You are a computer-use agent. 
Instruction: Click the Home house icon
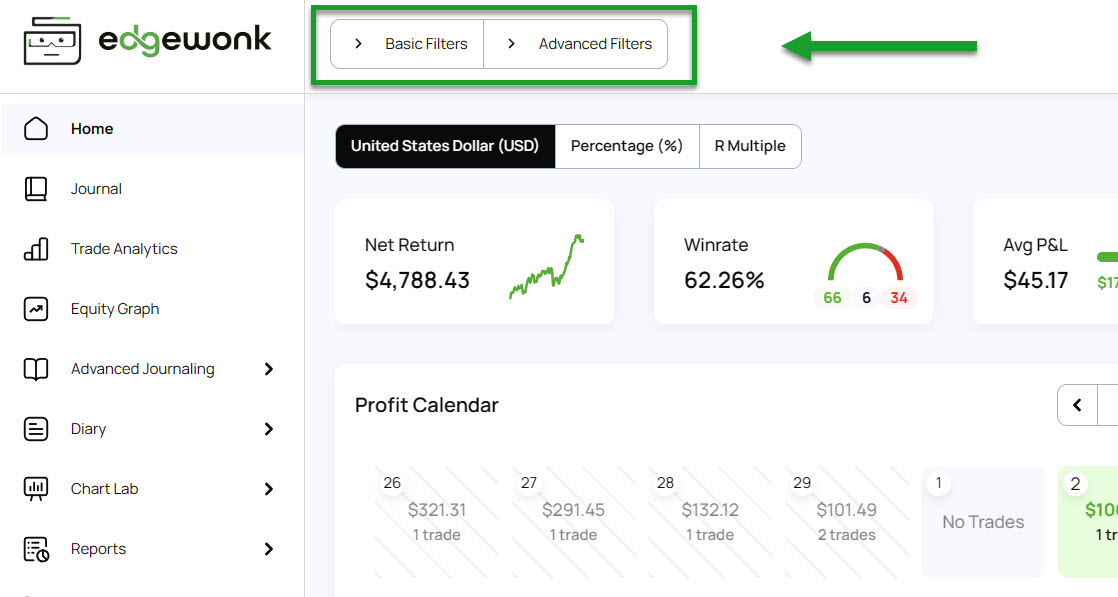coord(36,129)
